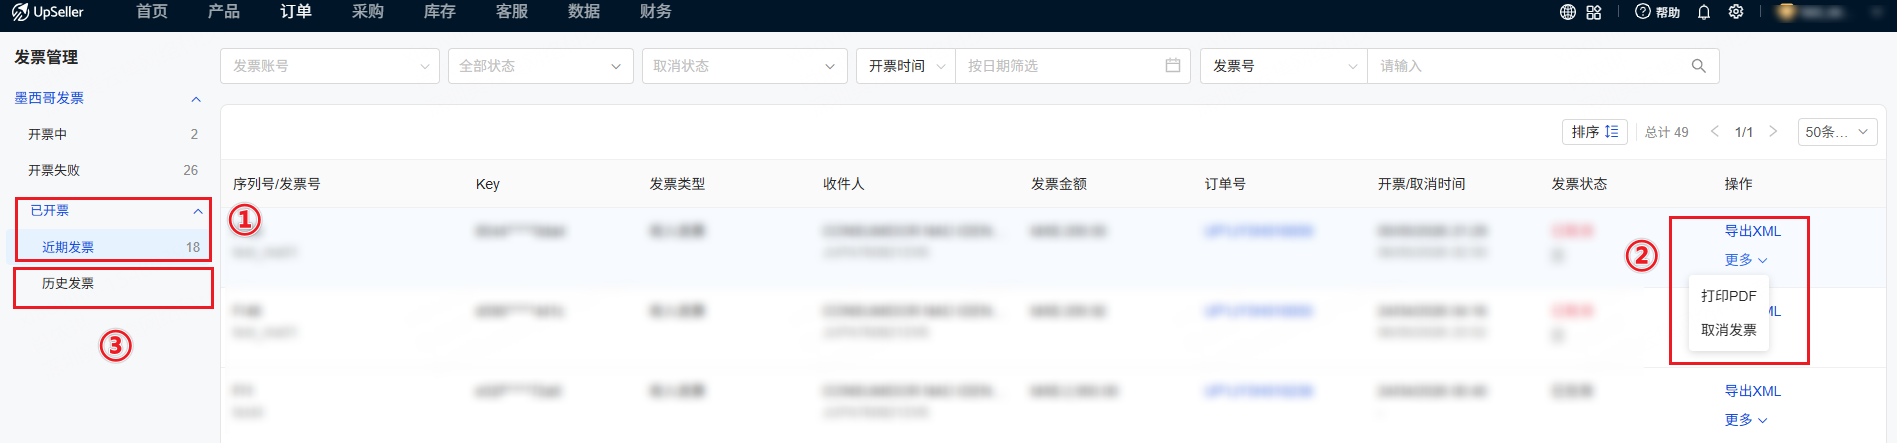Go to next page arrow
Viewport: 1897px width, 443px height.
[x=1773, y=132]
